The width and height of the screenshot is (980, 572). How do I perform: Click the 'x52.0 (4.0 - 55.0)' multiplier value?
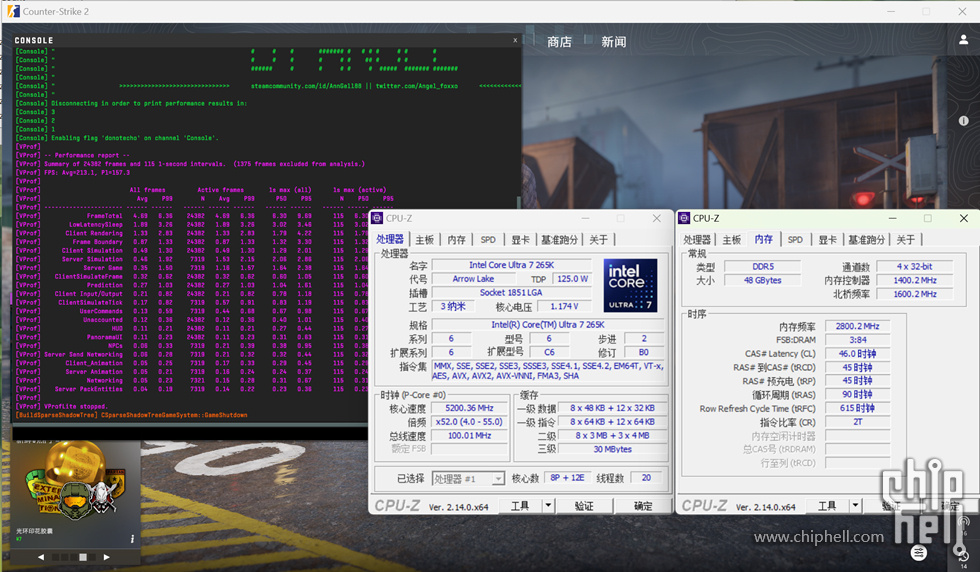(x=469, y=421)
